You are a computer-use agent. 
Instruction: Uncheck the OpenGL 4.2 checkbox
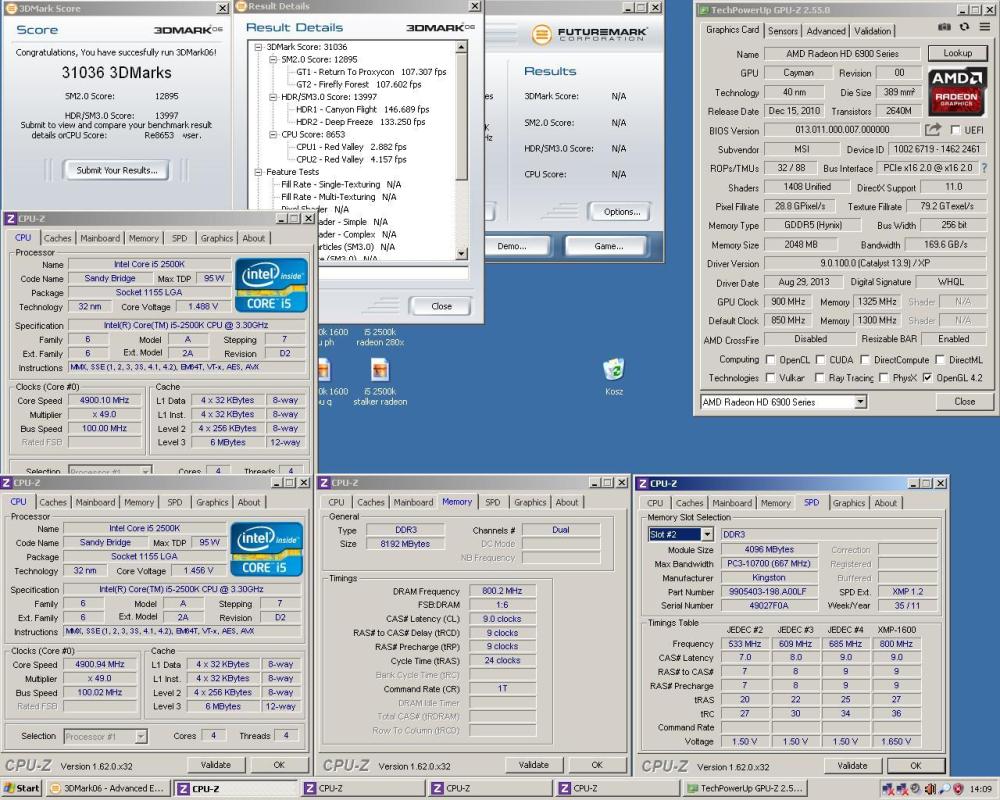coord(927,378)
